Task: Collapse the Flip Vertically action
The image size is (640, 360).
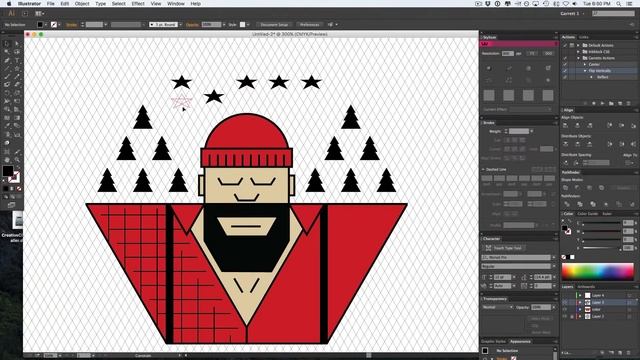Action: (585, 71)
